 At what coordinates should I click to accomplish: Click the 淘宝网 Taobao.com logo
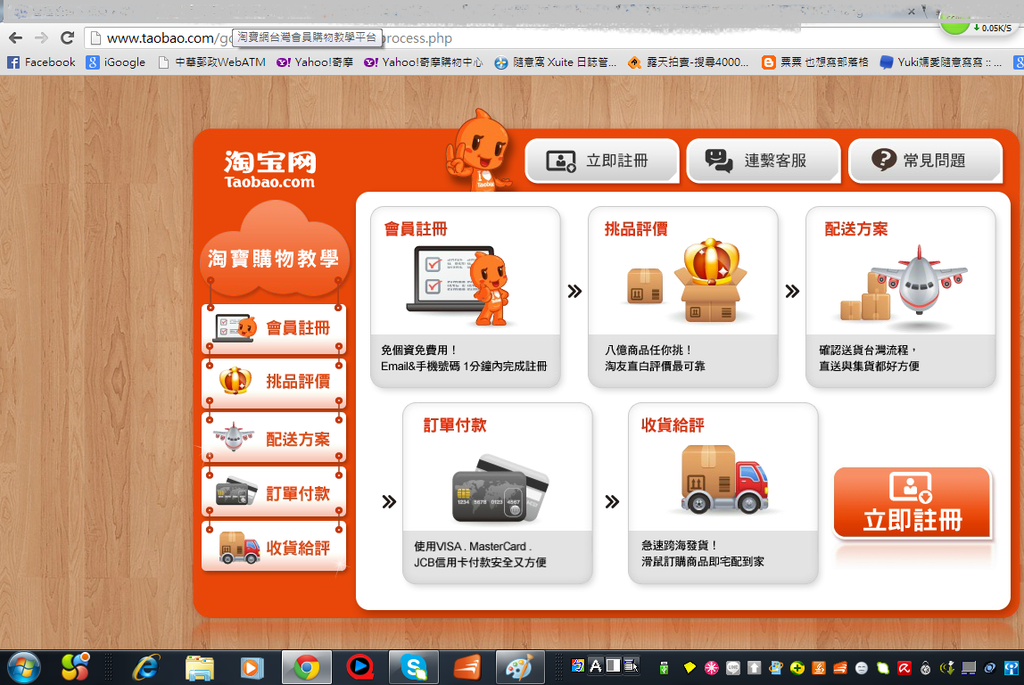tap(270, 169)
